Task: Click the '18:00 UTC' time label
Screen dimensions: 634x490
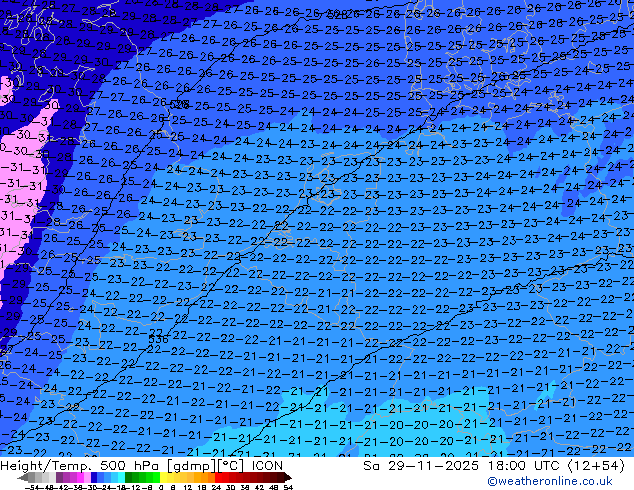Action: pyautogui.click(x=524, y=466)
